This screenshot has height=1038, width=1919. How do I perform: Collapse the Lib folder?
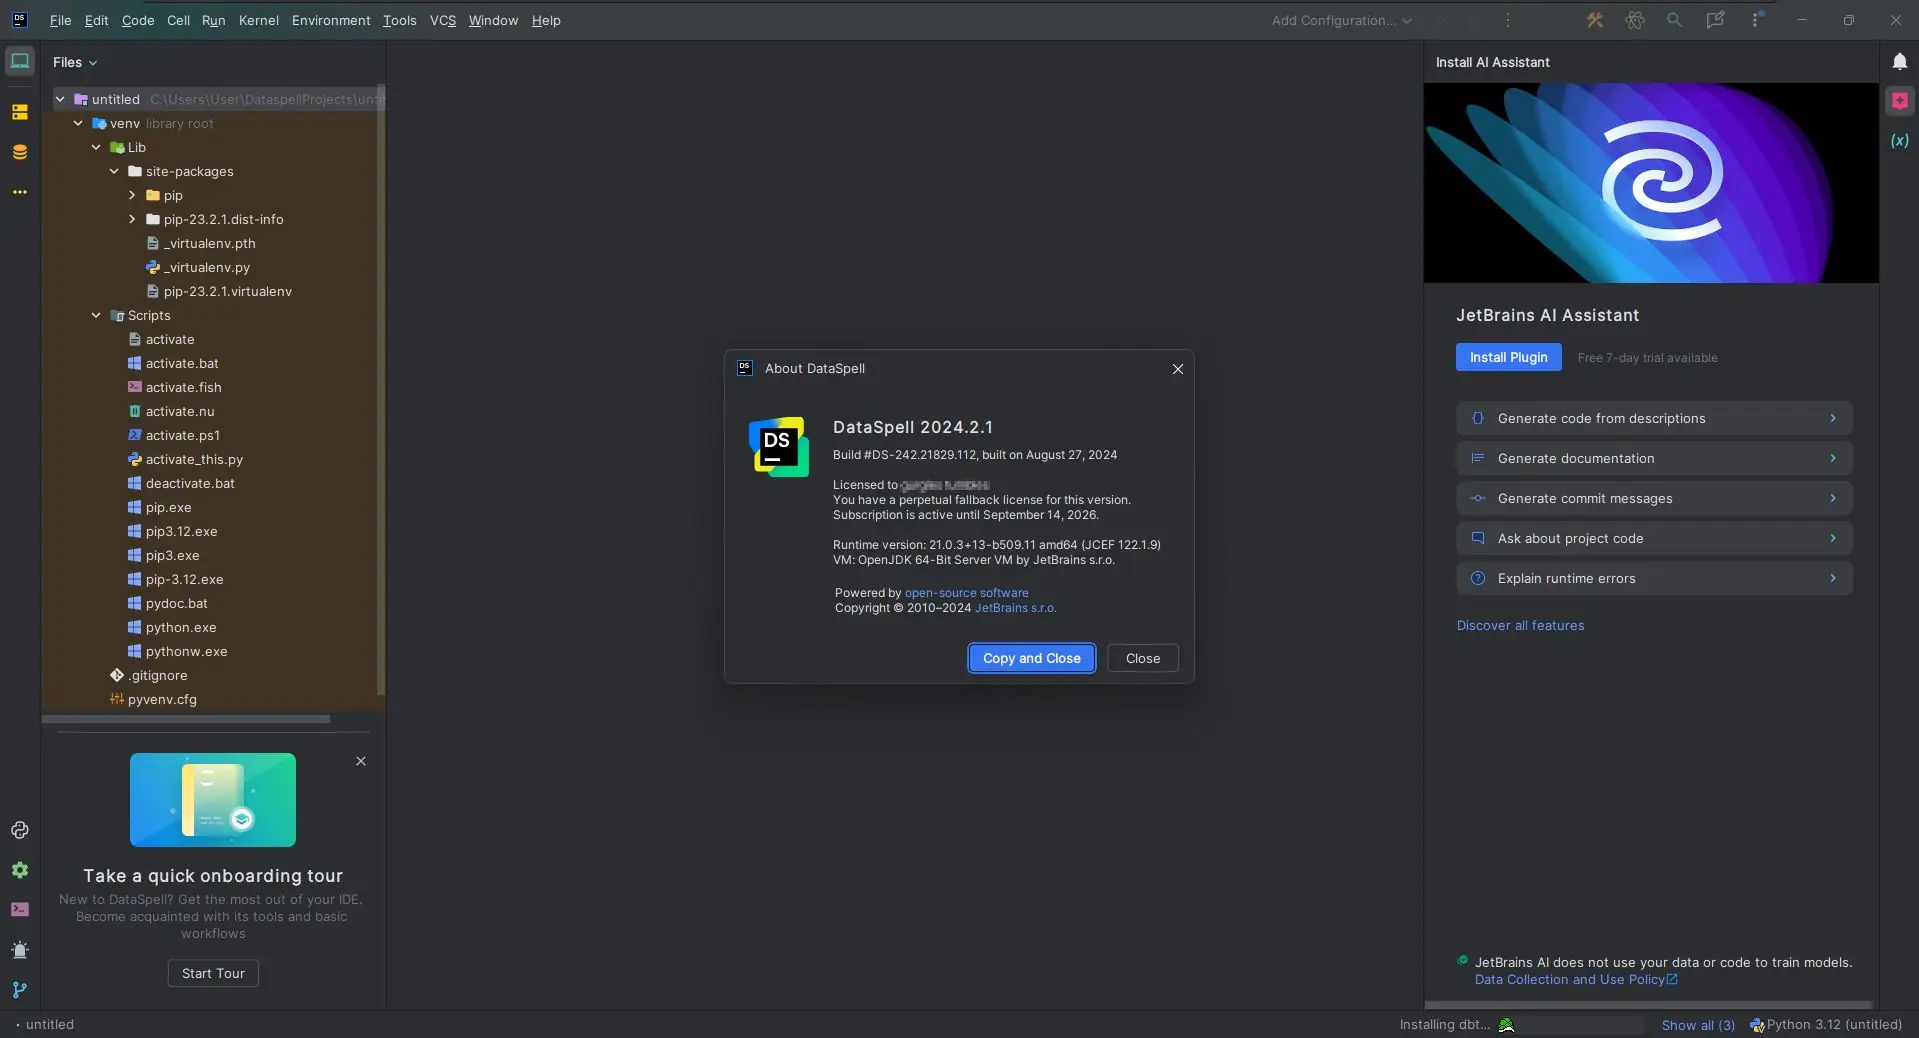pos(96,147)
